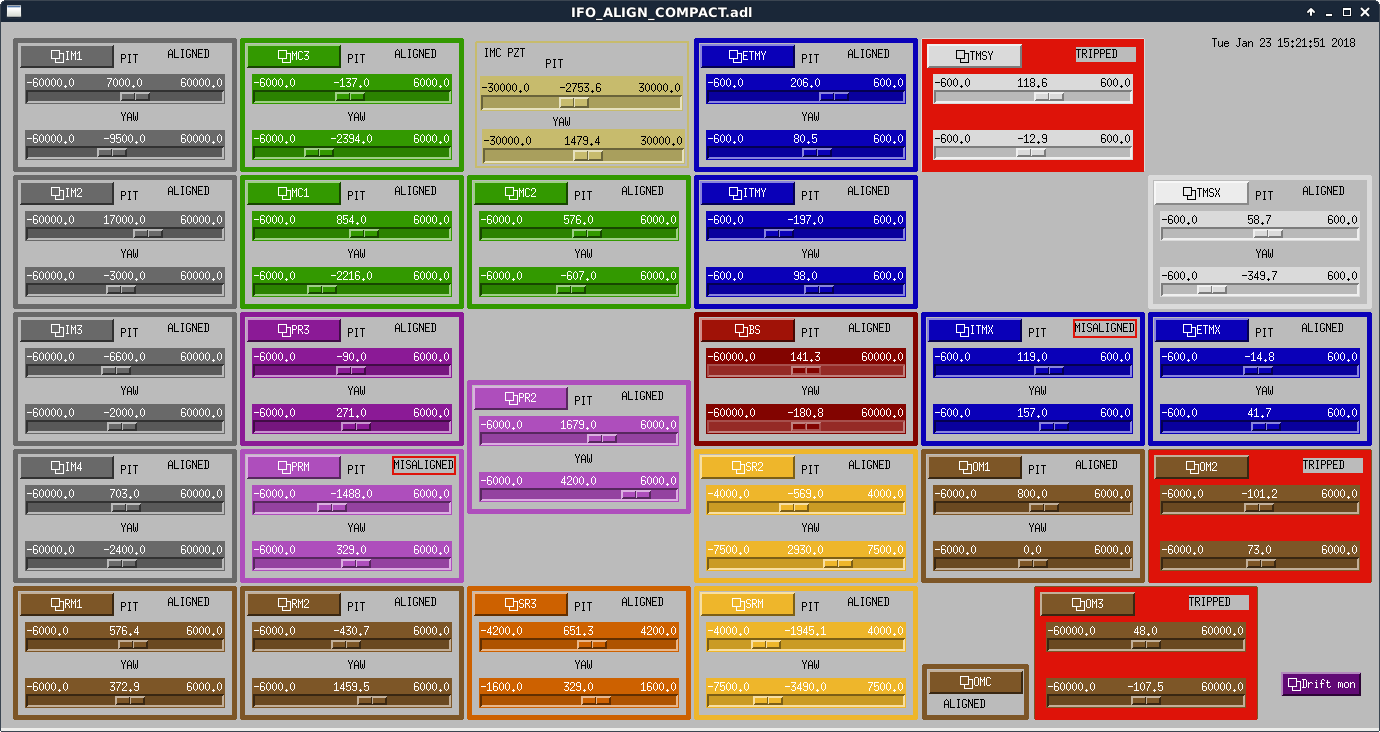Open the BS beamsplitter display button
Image resolution: width=1380 pixels, height=732 pixels.
point(748,330)
